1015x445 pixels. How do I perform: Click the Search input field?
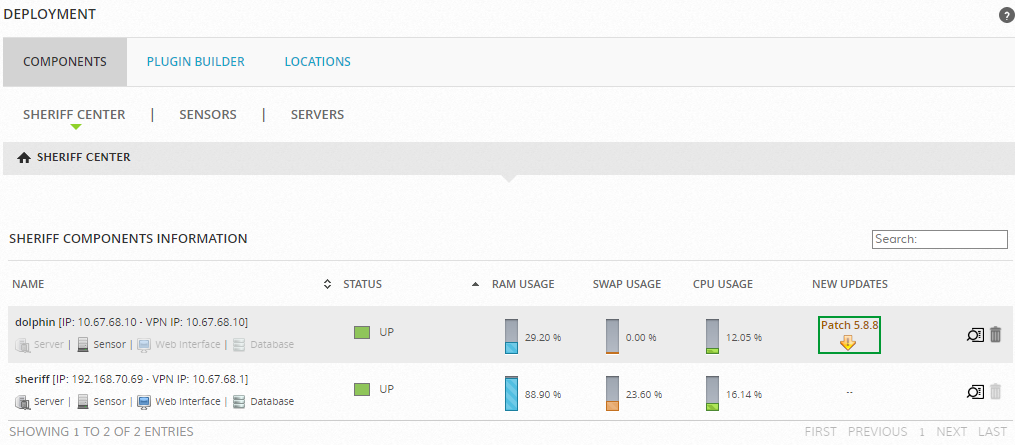coord(939,239)
